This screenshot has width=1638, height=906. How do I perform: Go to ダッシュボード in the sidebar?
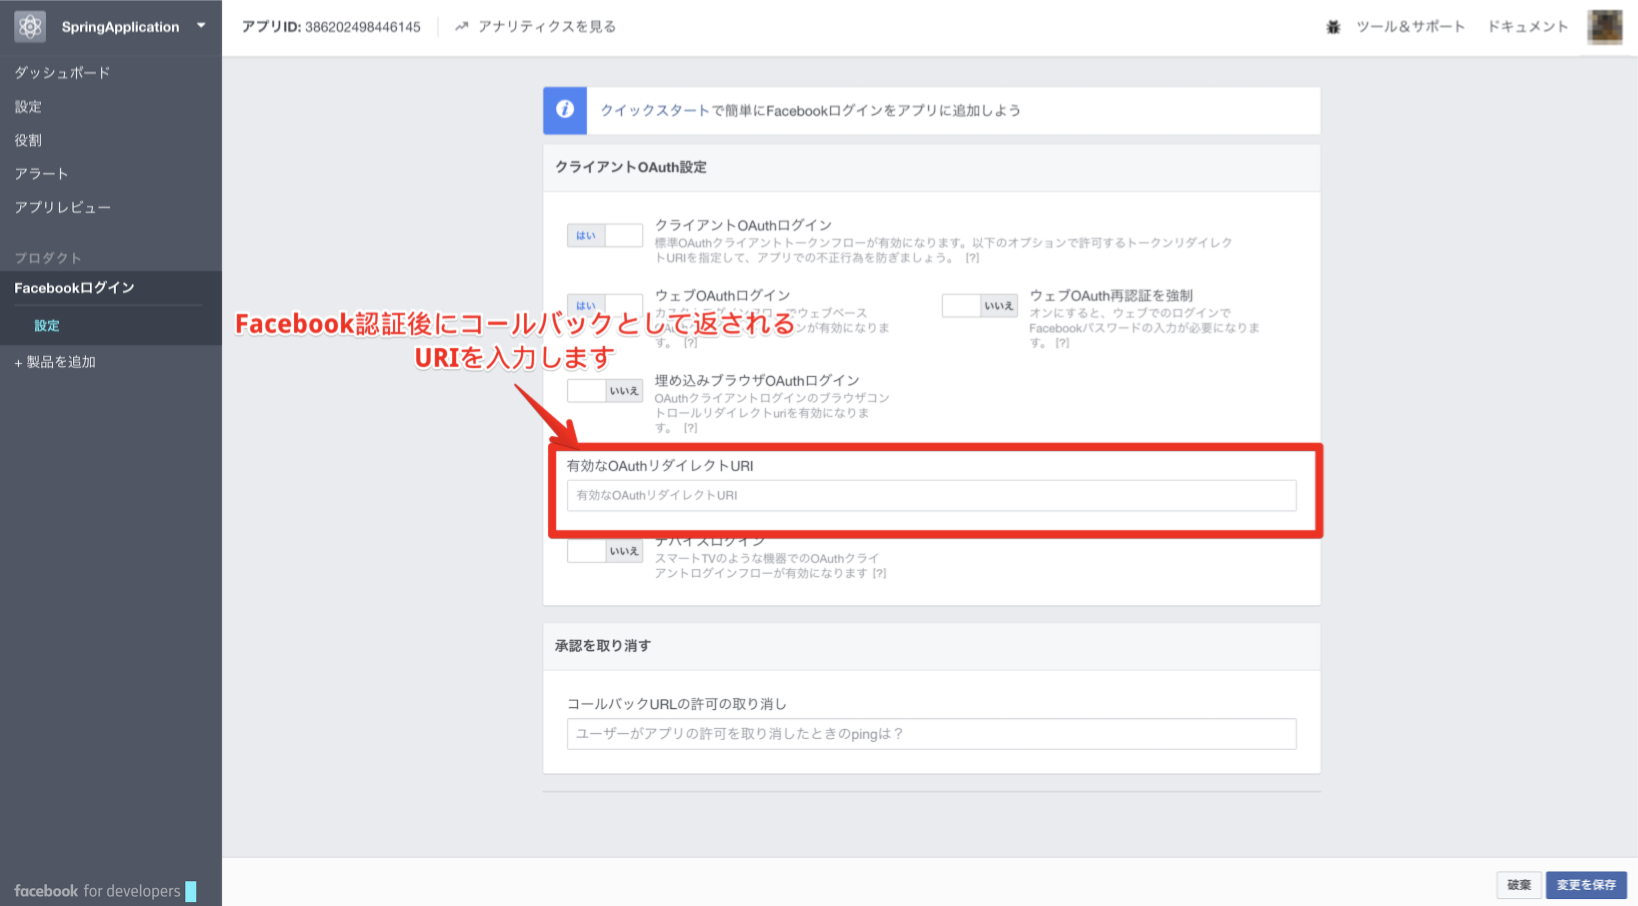tap(62, 73)
